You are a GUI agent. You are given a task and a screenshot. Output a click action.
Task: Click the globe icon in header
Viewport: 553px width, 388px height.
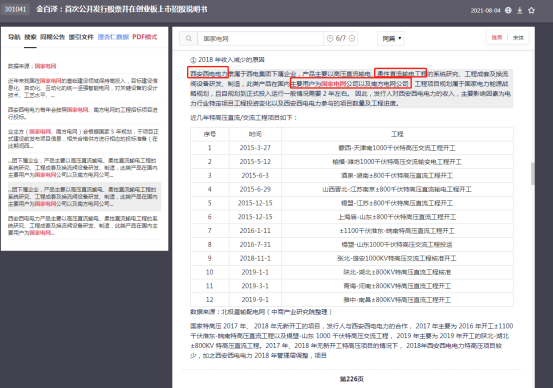[508, 10]
